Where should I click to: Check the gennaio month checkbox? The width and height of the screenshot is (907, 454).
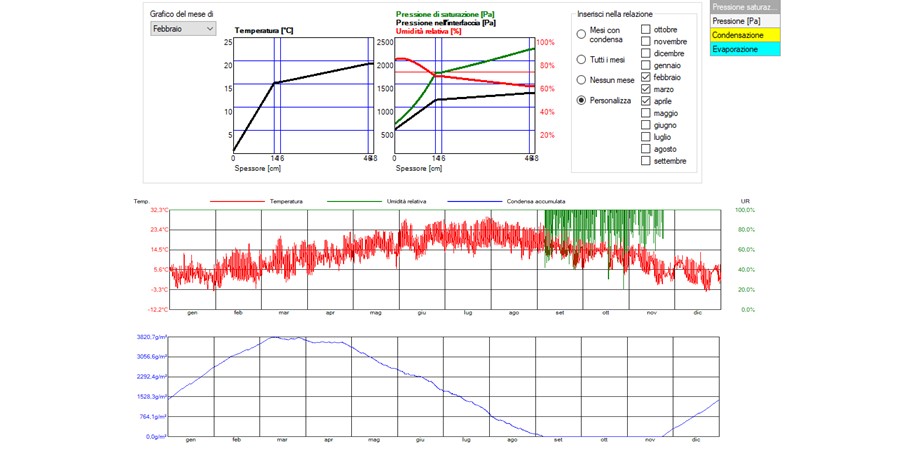[646, 65]
